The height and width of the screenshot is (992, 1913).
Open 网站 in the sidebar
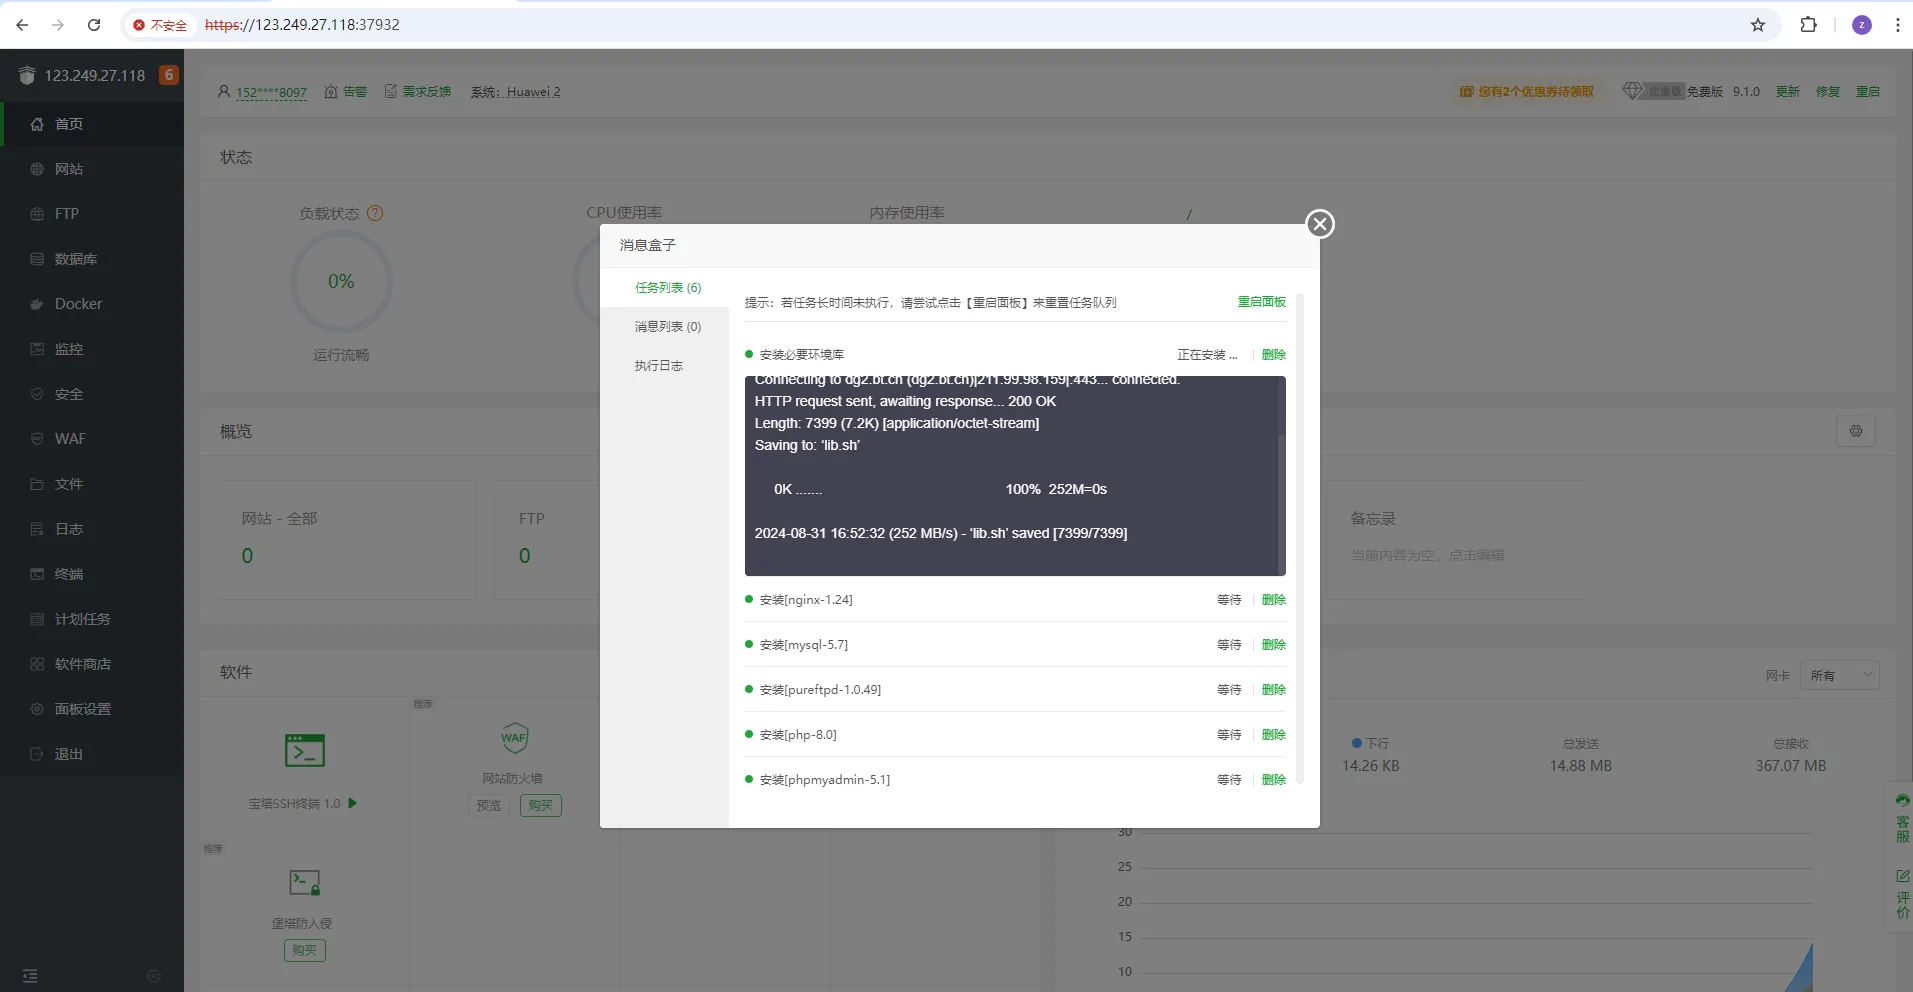(92, 169)
